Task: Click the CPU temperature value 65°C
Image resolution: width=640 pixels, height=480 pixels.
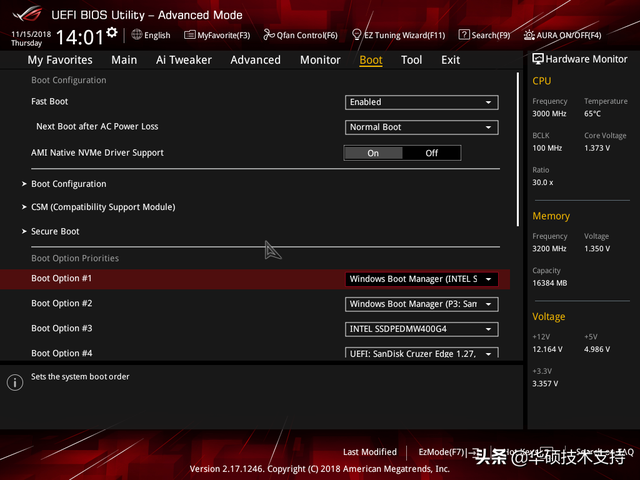Action: (592, 114)
